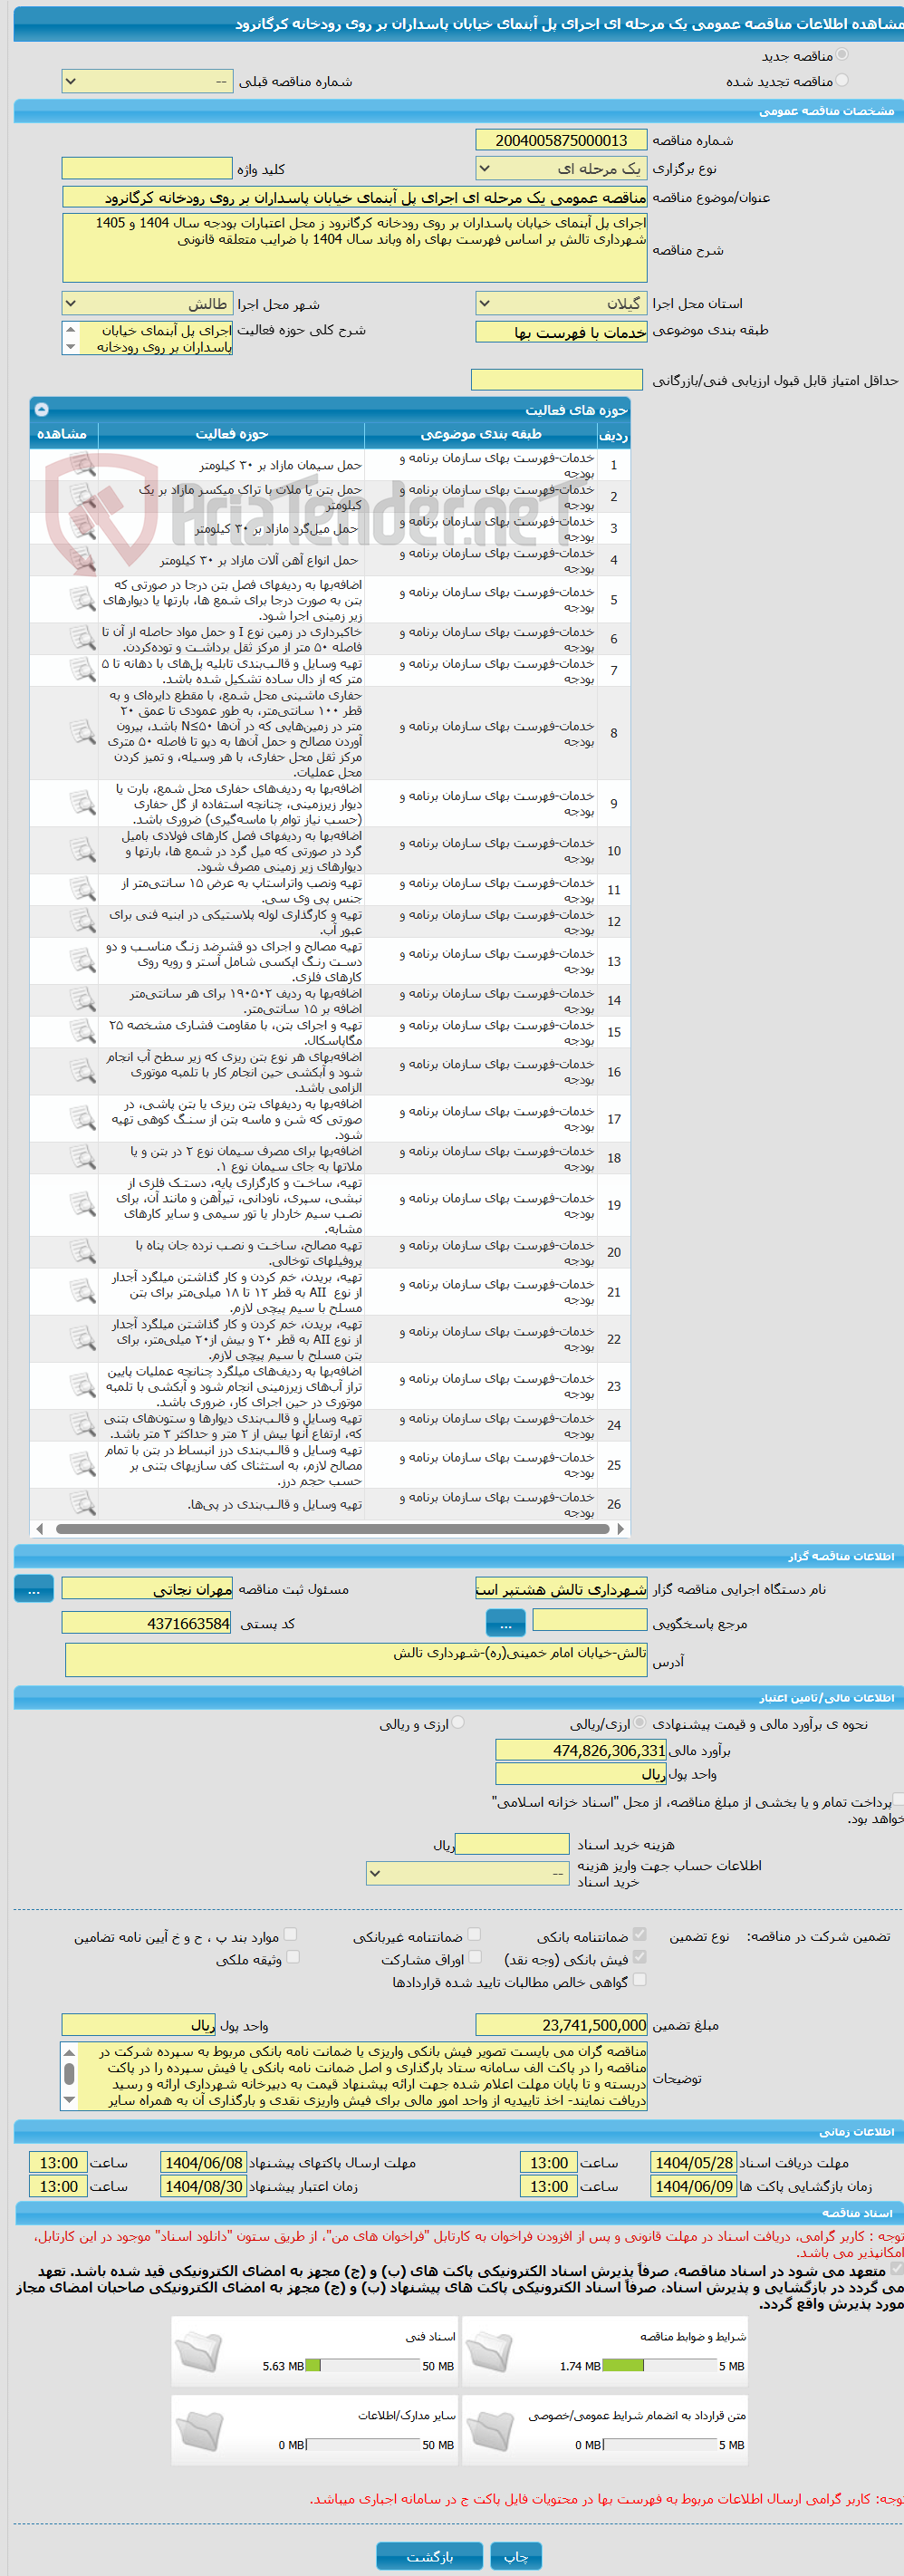Viewport: 904px width, 2576px height.
Task: Open the view icon for activity row 13
Action: (x=82, y=960)
